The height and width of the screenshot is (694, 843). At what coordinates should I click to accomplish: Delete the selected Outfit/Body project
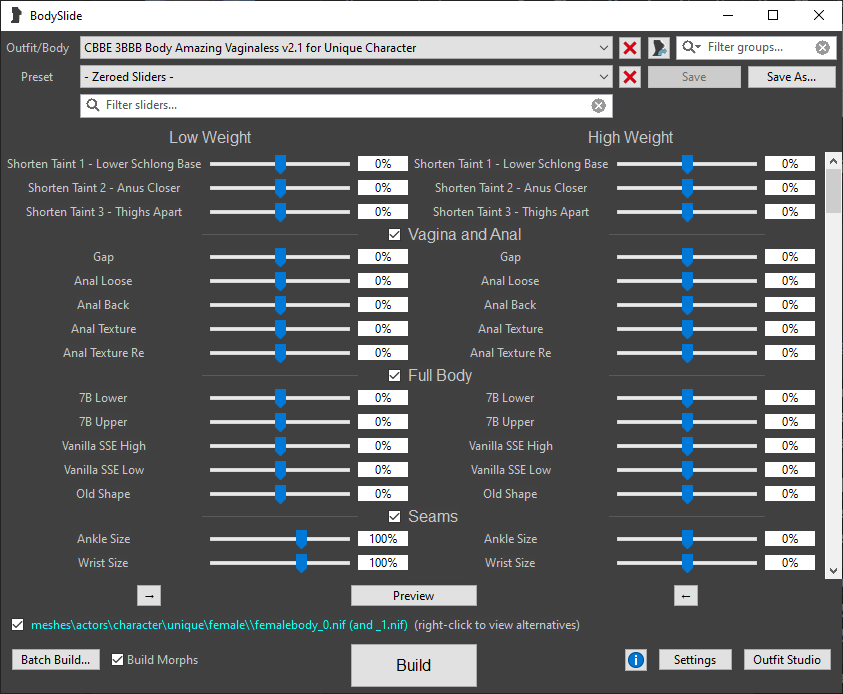coord(630,48)
